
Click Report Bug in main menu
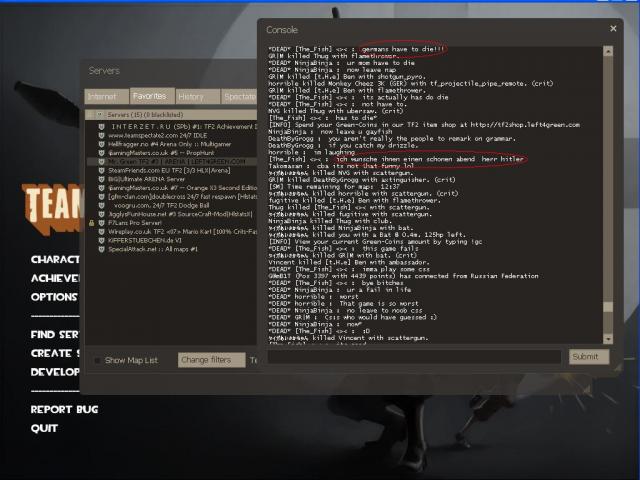[64, 409]
